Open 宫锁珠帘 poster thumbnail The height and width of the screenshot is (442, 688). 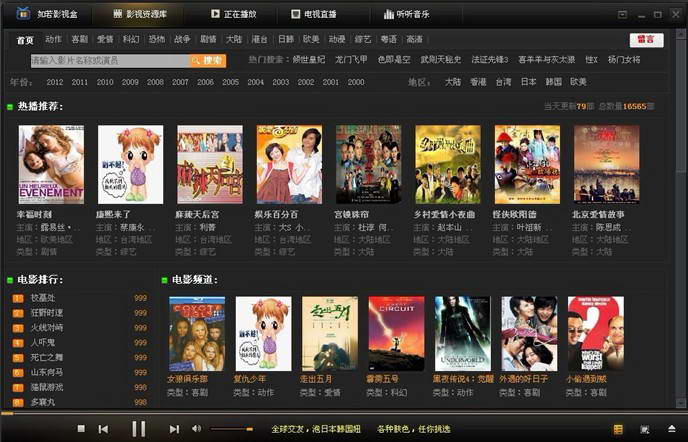tap(369, 165)
